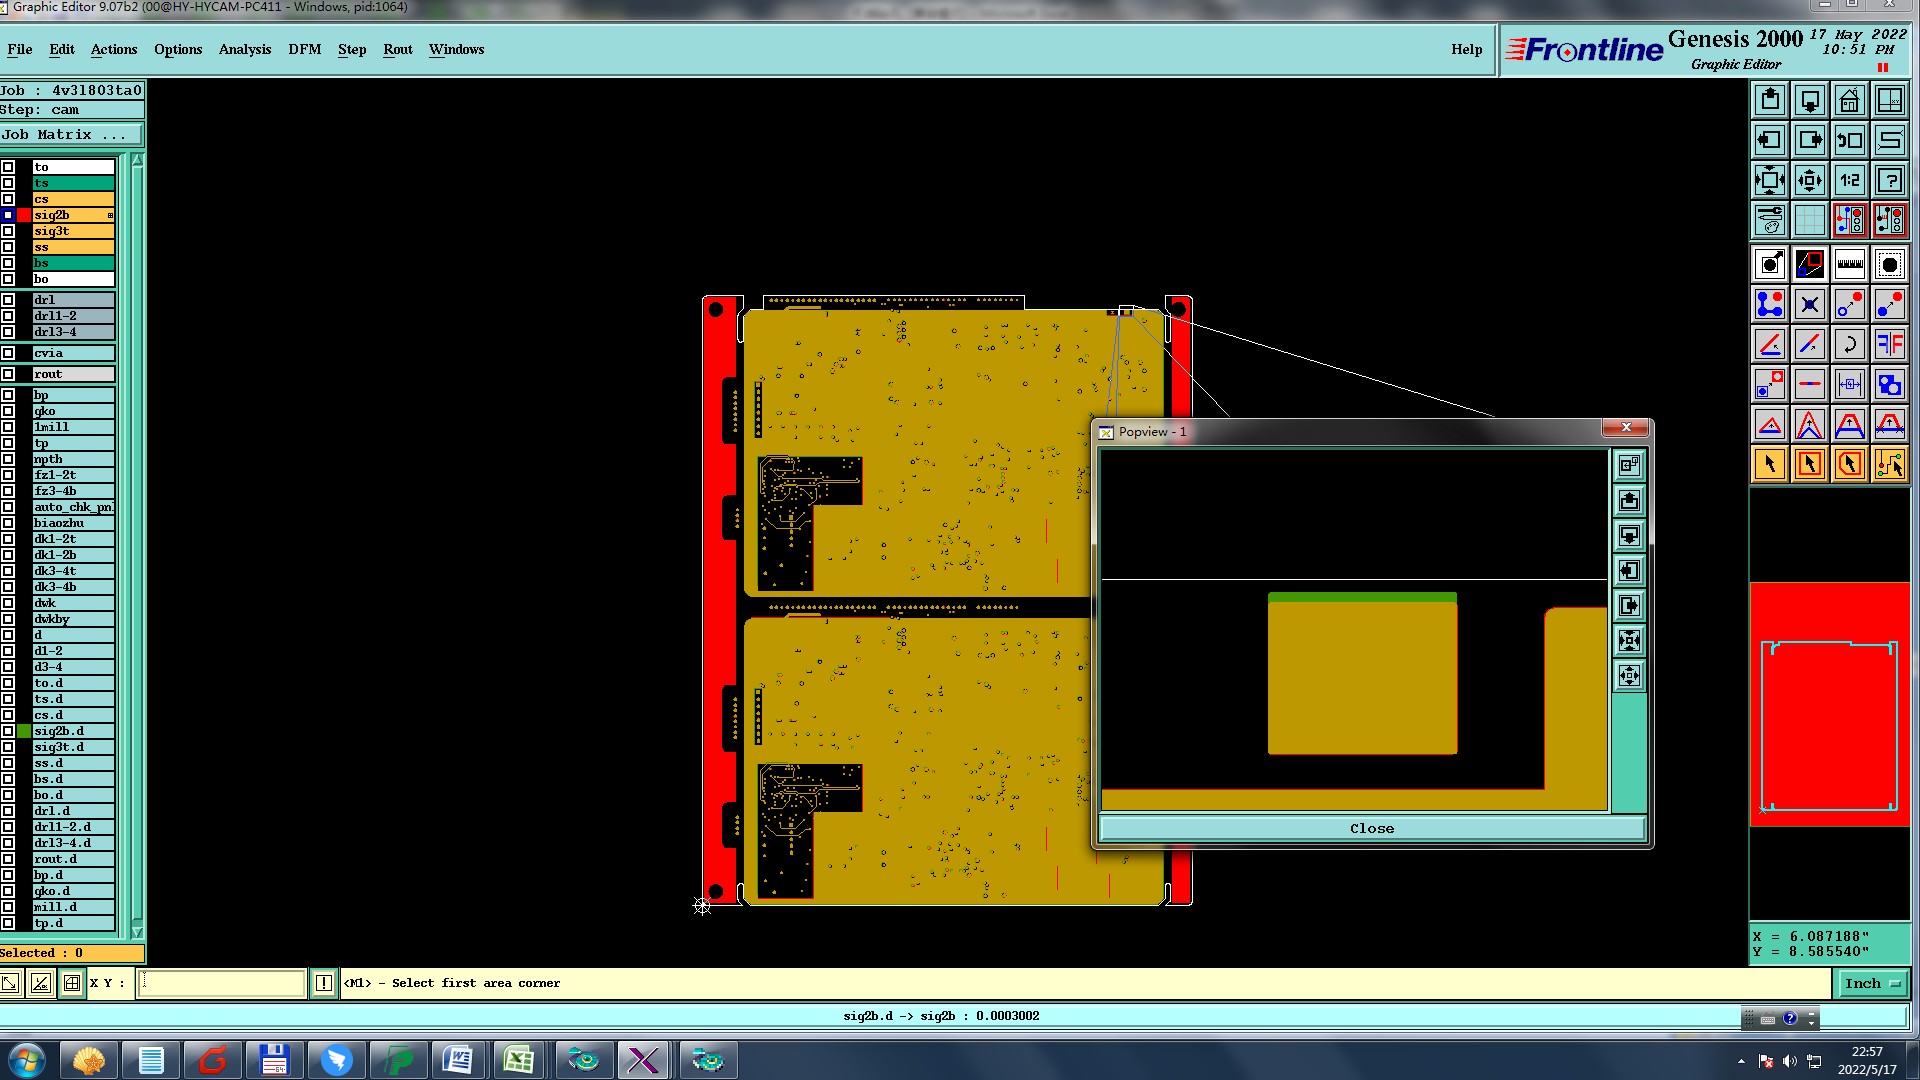1920x1080 pixels.
Task: Open the question mark help icon
Action: pyautogui.click(x=1889, y=181)
